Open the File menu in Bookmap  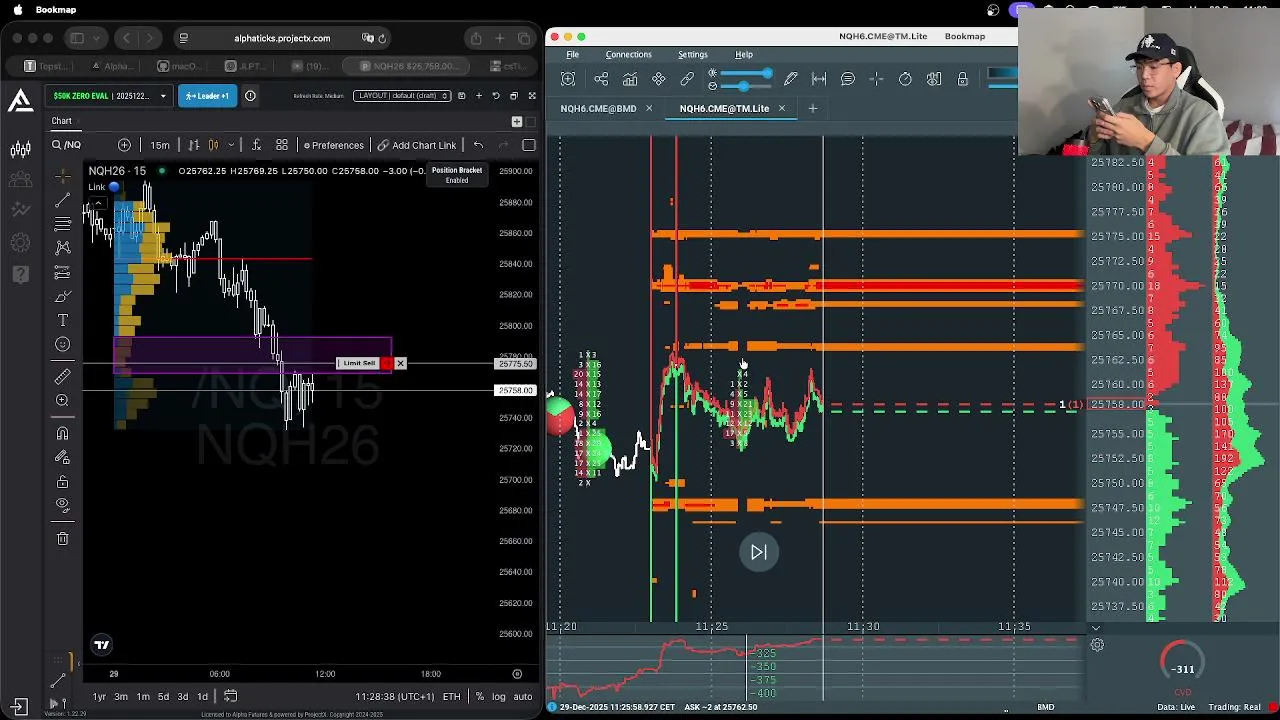[x=572, y=54]
